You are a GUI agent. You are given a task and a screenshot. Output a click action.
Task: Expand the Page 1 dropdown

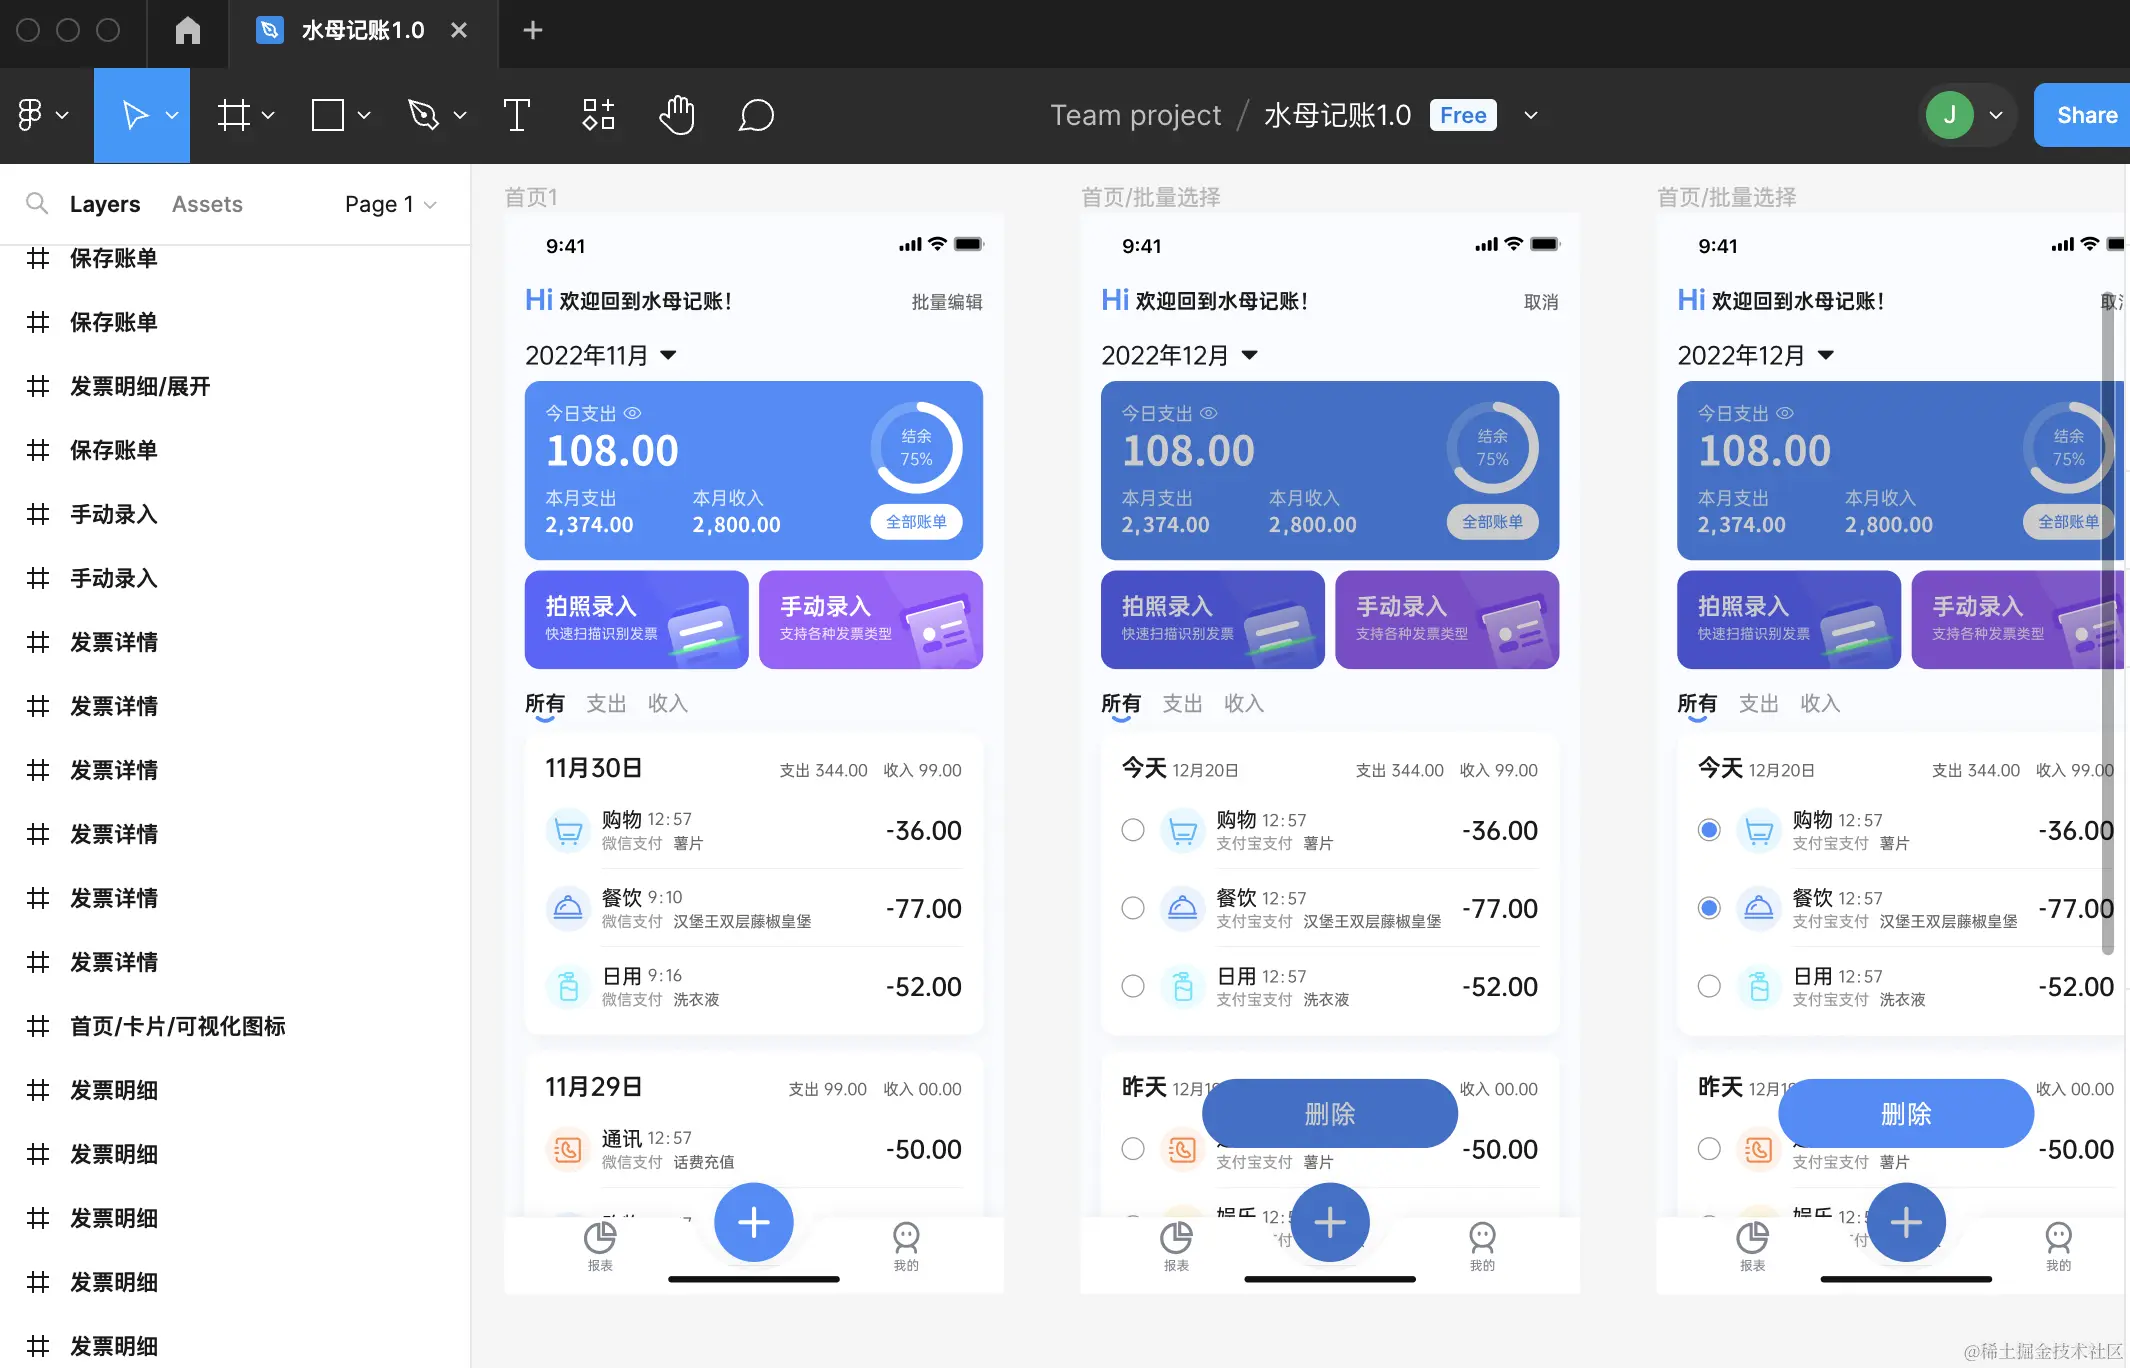391,204
